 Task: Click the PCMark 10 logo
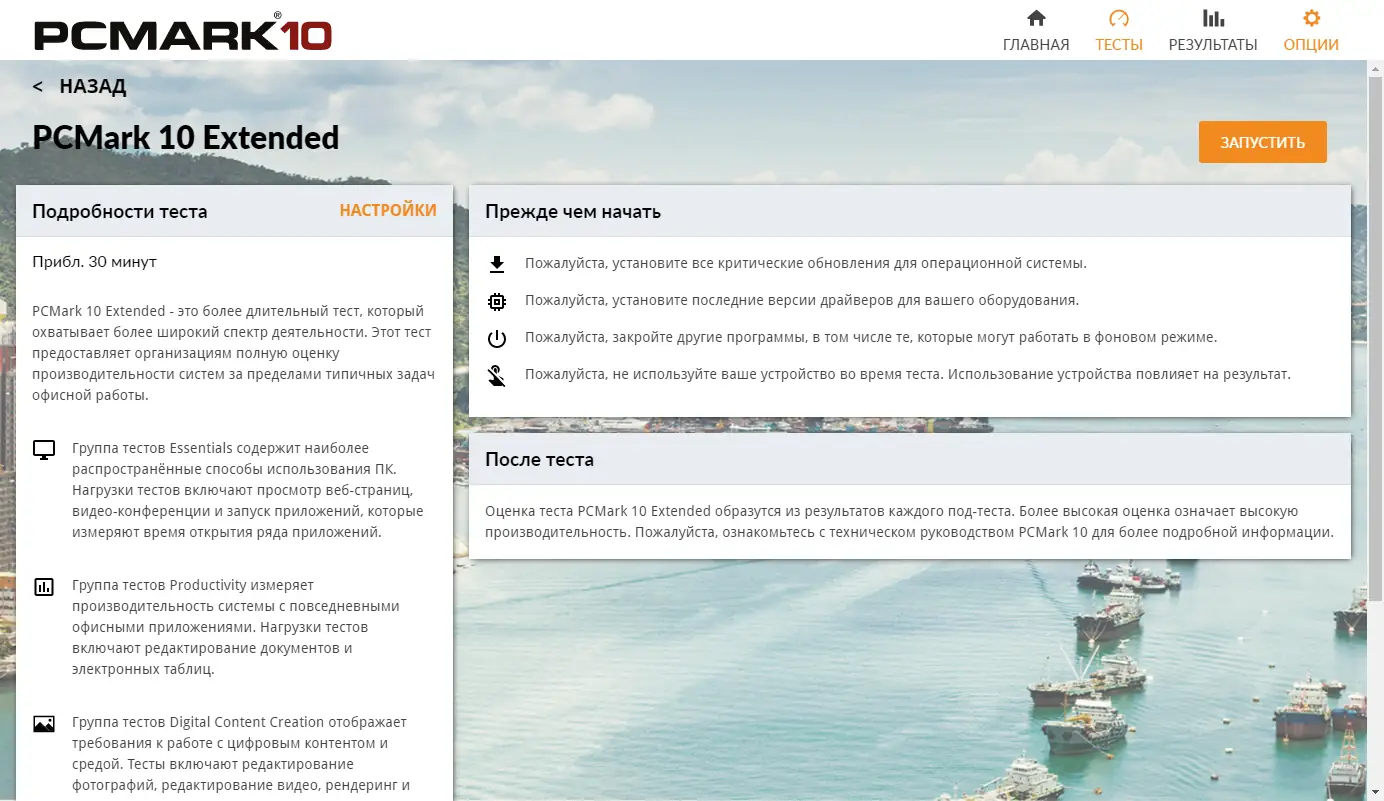183,31
